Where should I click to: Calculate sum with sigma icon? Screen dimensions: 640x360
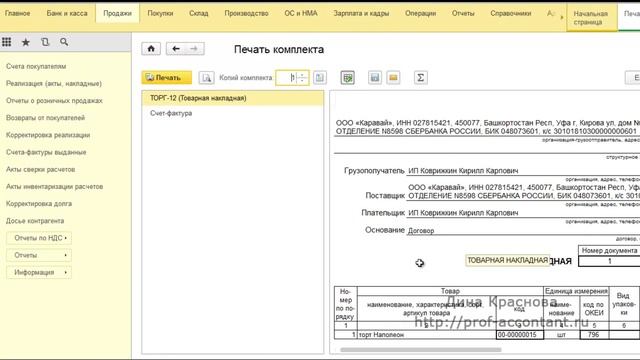pos(420,78)
